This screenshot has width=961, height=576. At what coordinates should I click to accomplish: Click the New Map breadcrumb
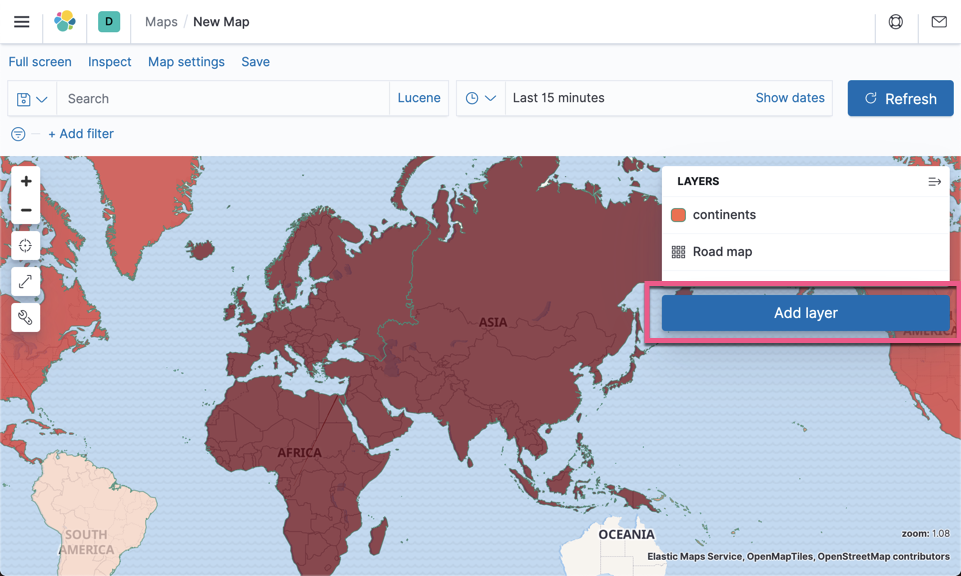click(x=221, y=22)
